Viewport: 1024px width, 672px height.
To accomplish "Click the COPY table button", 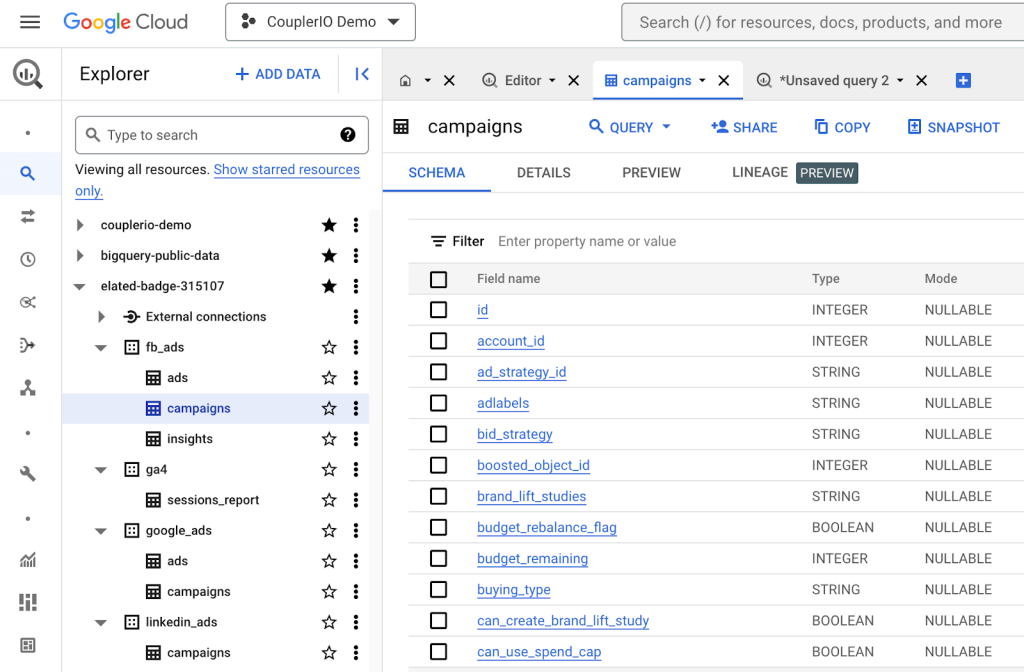I will coord(842,127).
